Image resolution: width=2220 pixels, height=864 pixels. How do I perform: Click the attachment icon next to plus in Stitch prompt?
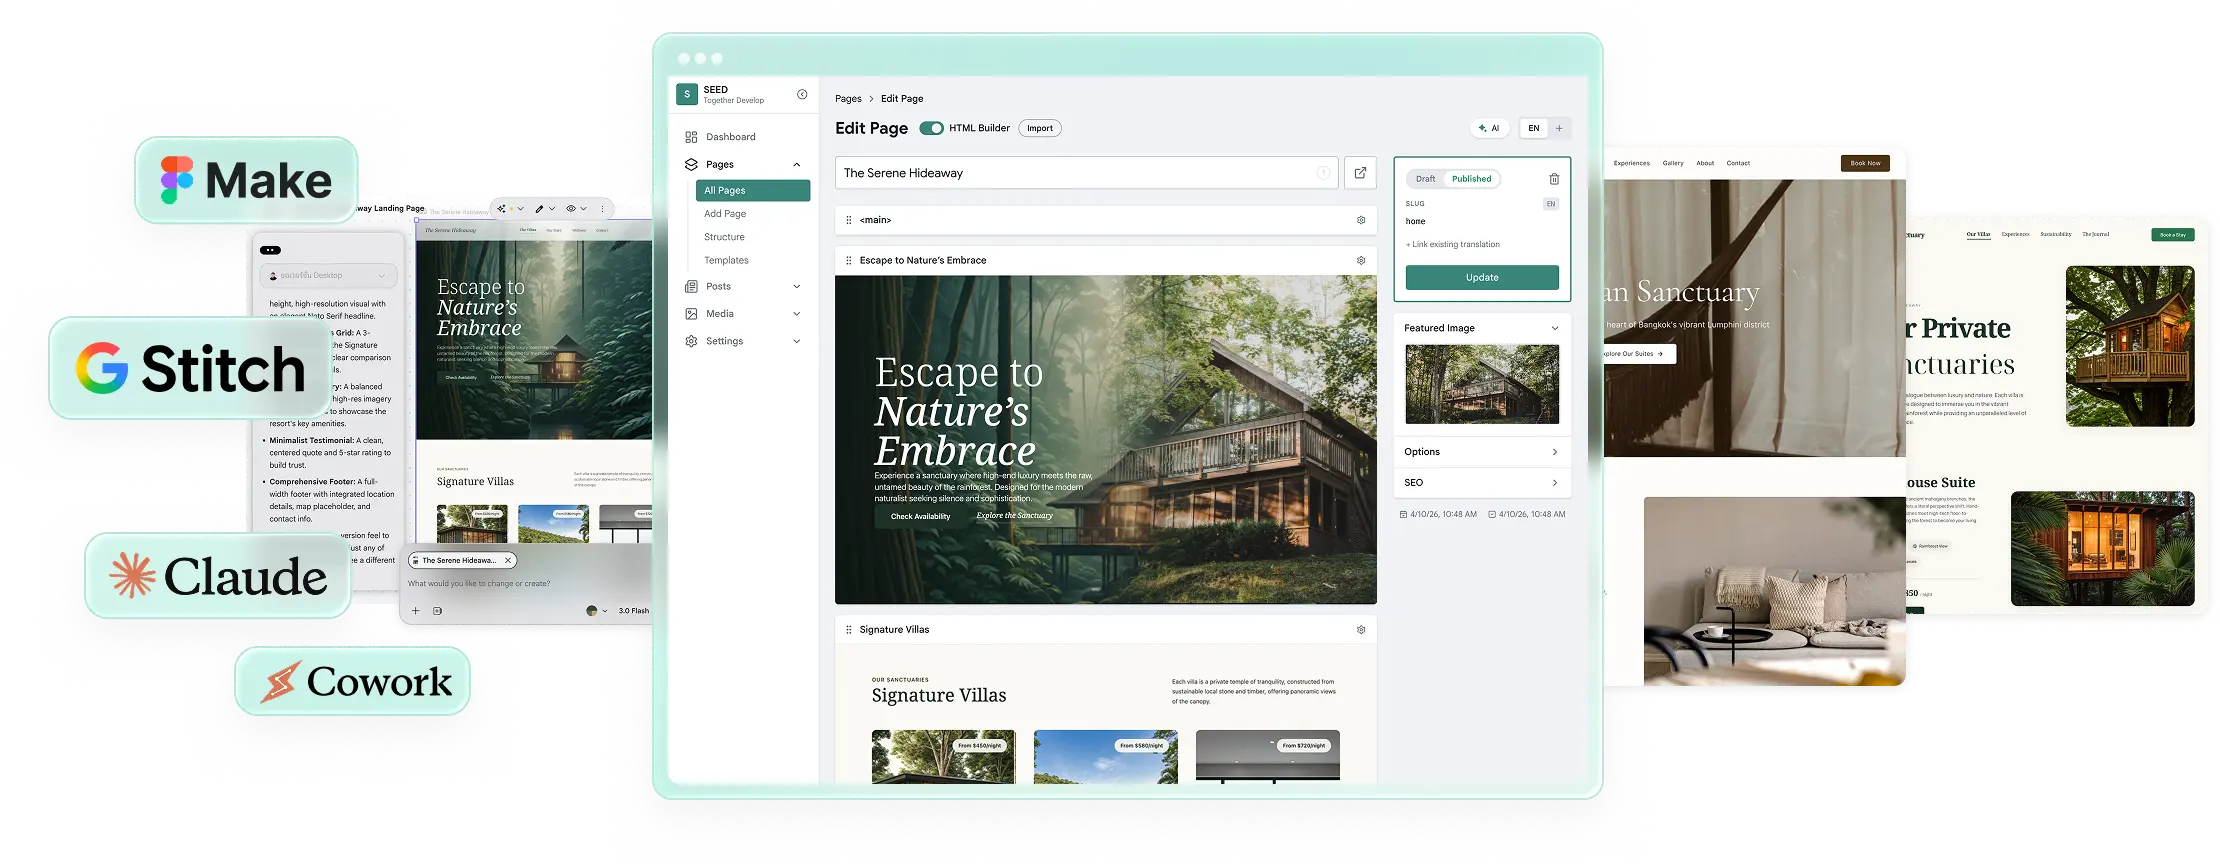(x=438, y=611)
